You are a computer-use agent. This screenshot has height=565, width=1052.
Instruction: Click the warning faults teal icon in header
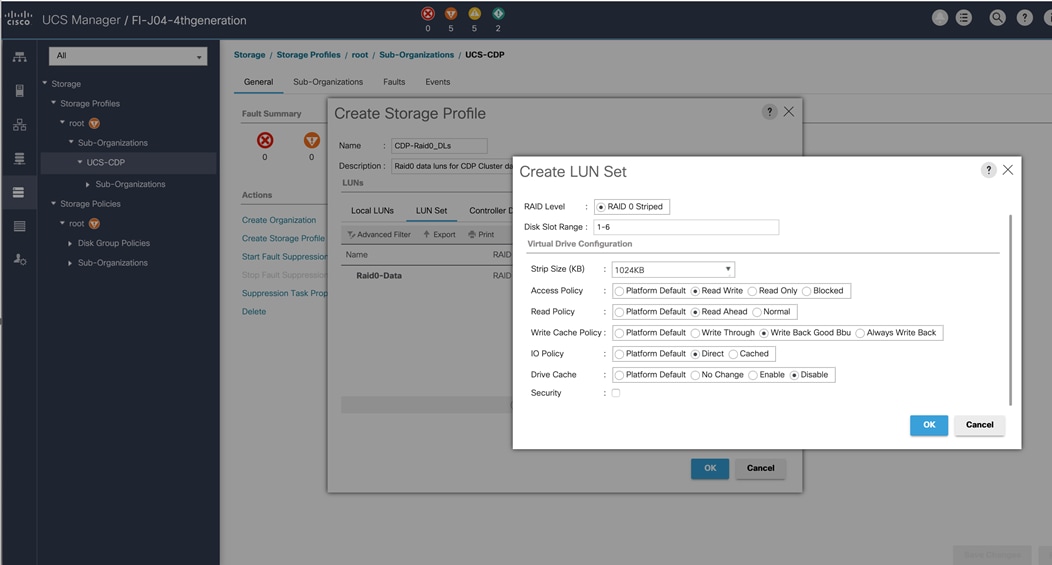pos(498,13)
